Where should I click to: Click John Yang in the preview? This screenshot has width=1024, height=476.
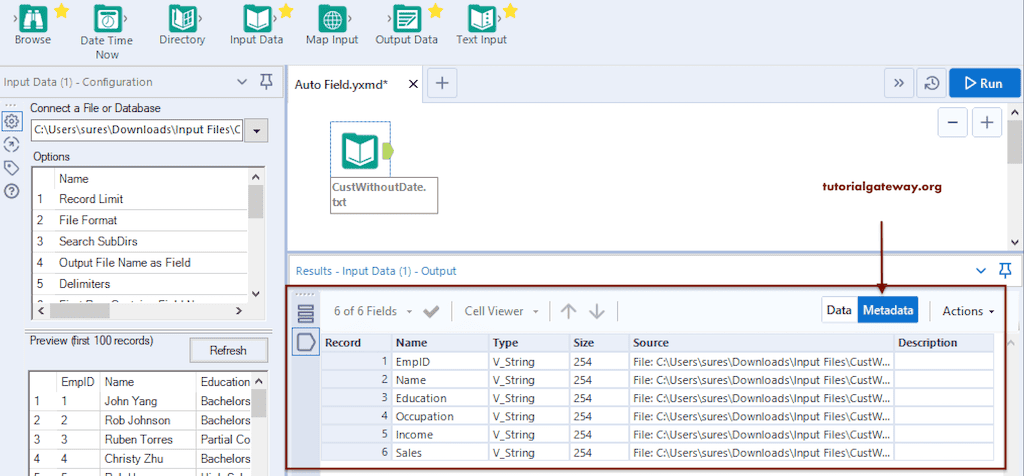131,402
